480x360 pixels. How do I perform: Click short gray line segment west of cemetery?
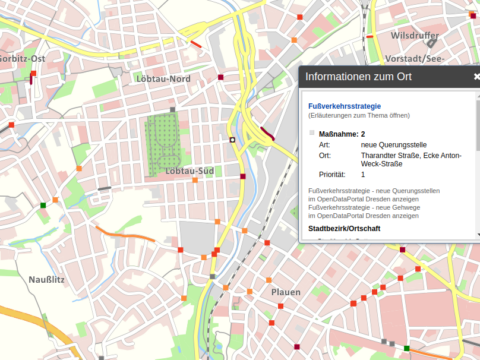[104, 189]
